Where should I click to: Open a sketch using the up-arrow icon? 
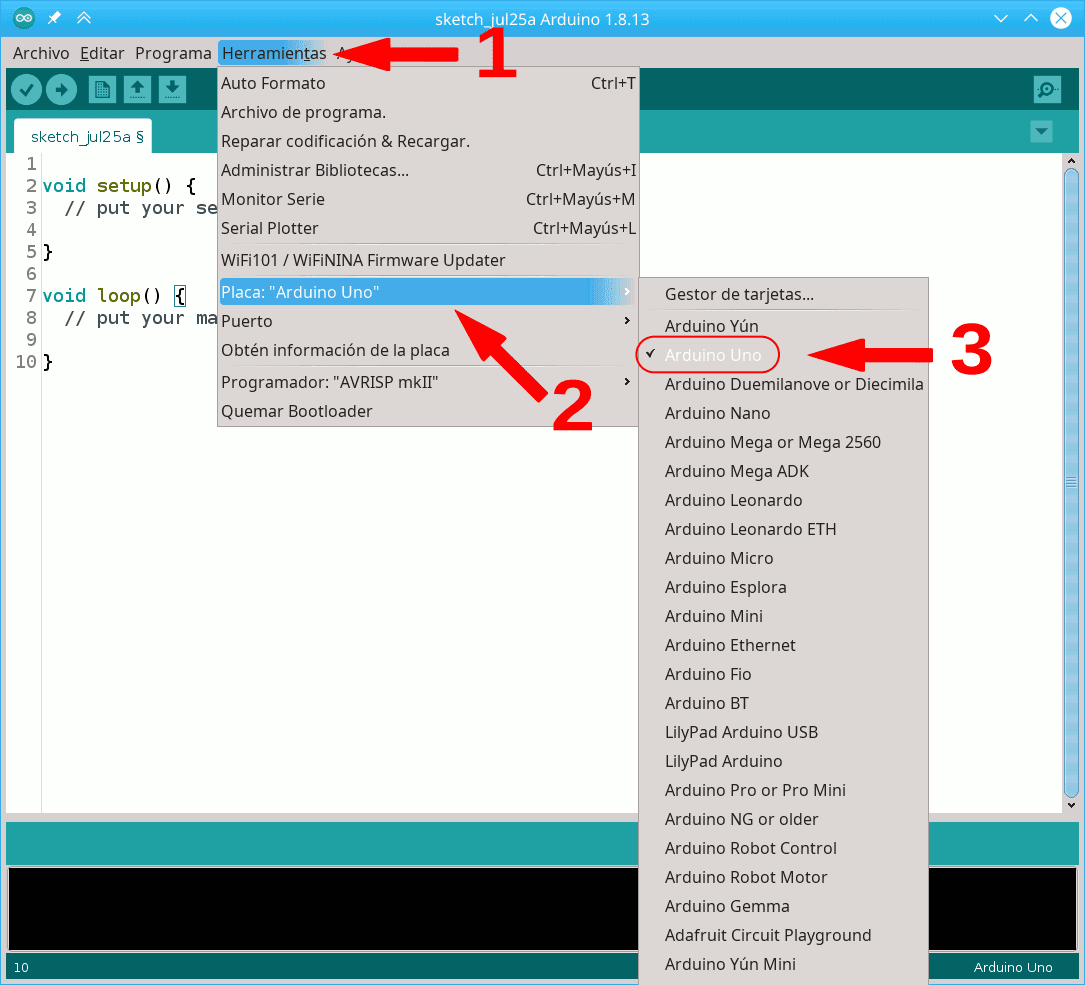(x=137, y=89)
